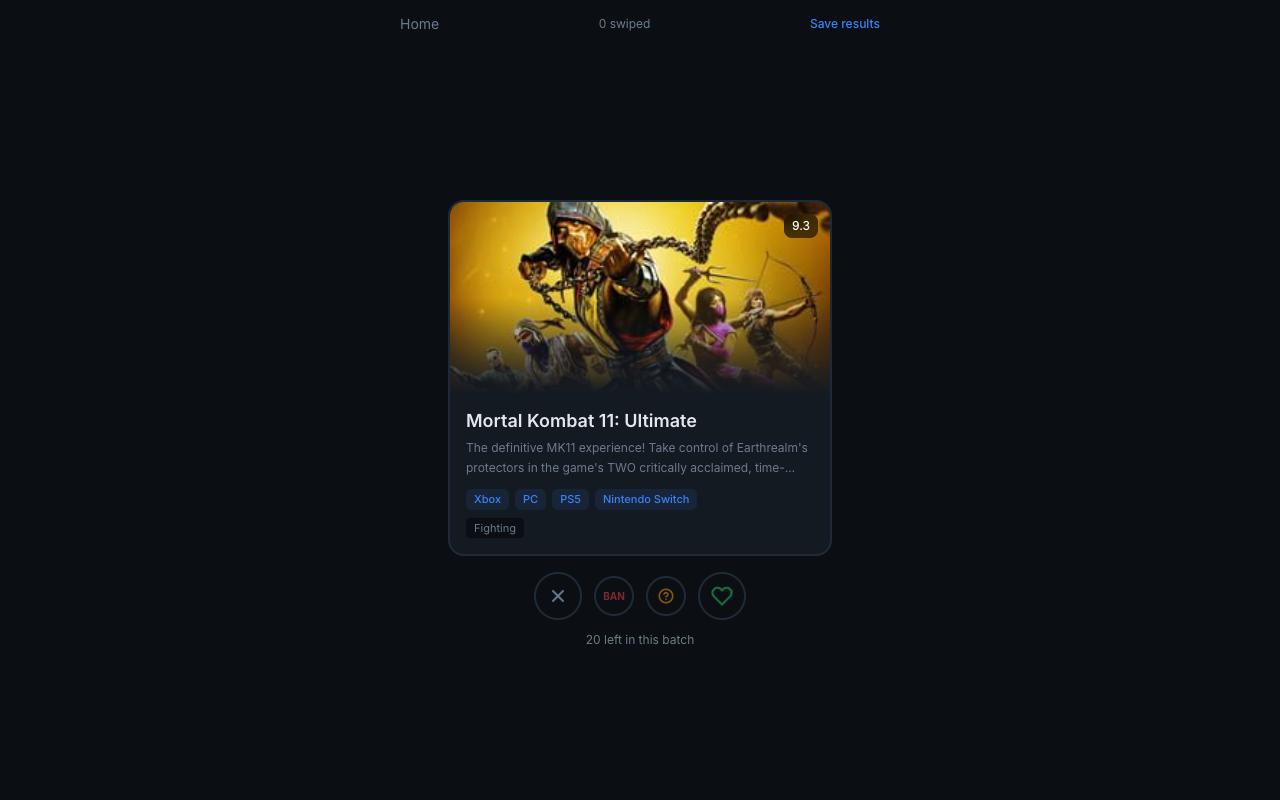Click the 20 left in this batch text
The width and height of the screenshot is (1280, 800).
(640, 640)
